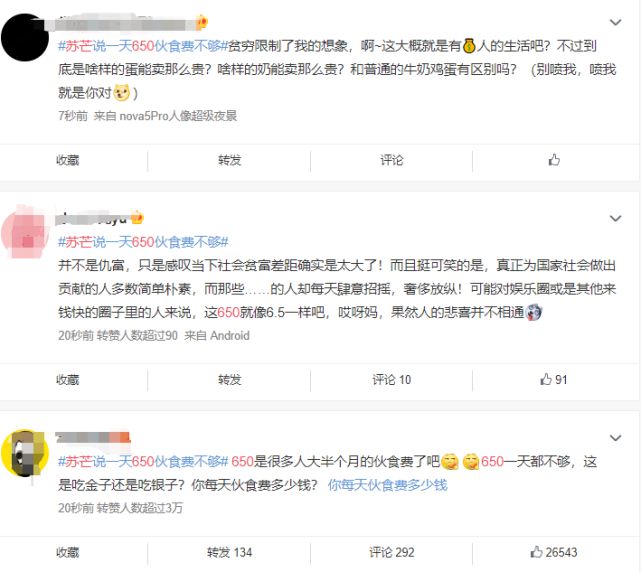This screenshot has width=641, height=572.
Task: Expand options chevron on the first post
Action: pyautogui.click(x=615, y=22)
